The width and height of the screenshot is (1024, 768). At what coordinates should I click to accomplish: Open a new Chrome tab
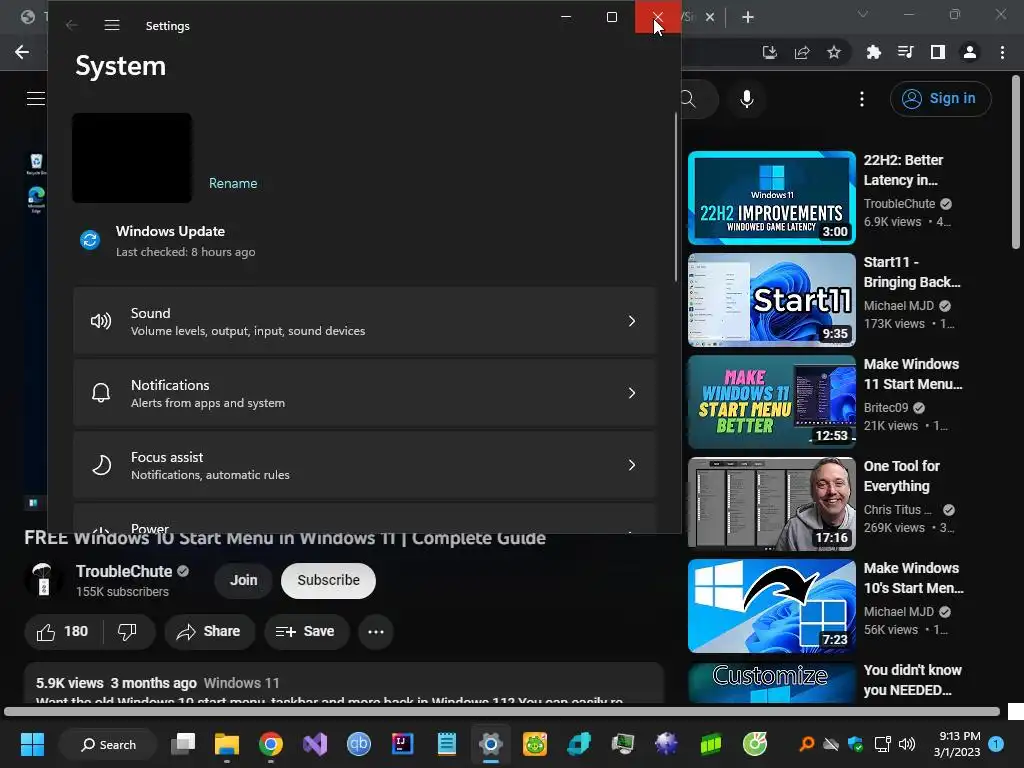point(748,17)
